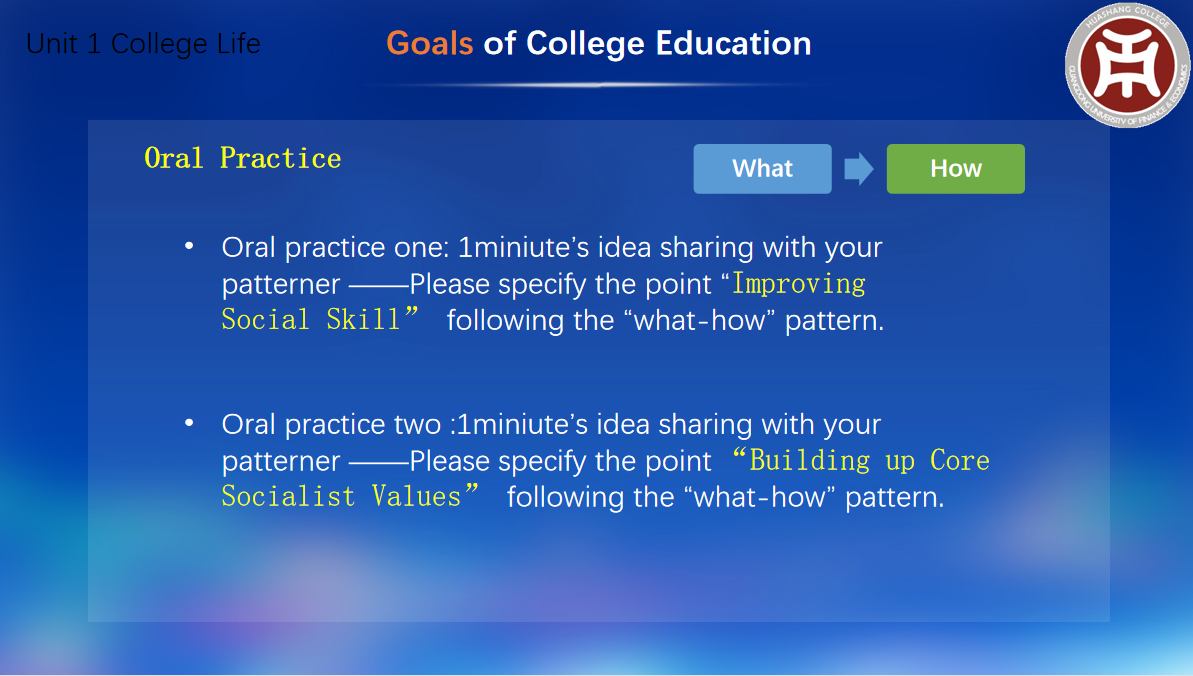Click the arrow between What and How
1193x676 pixels.
pyautogui.click(x=858, y=169)
